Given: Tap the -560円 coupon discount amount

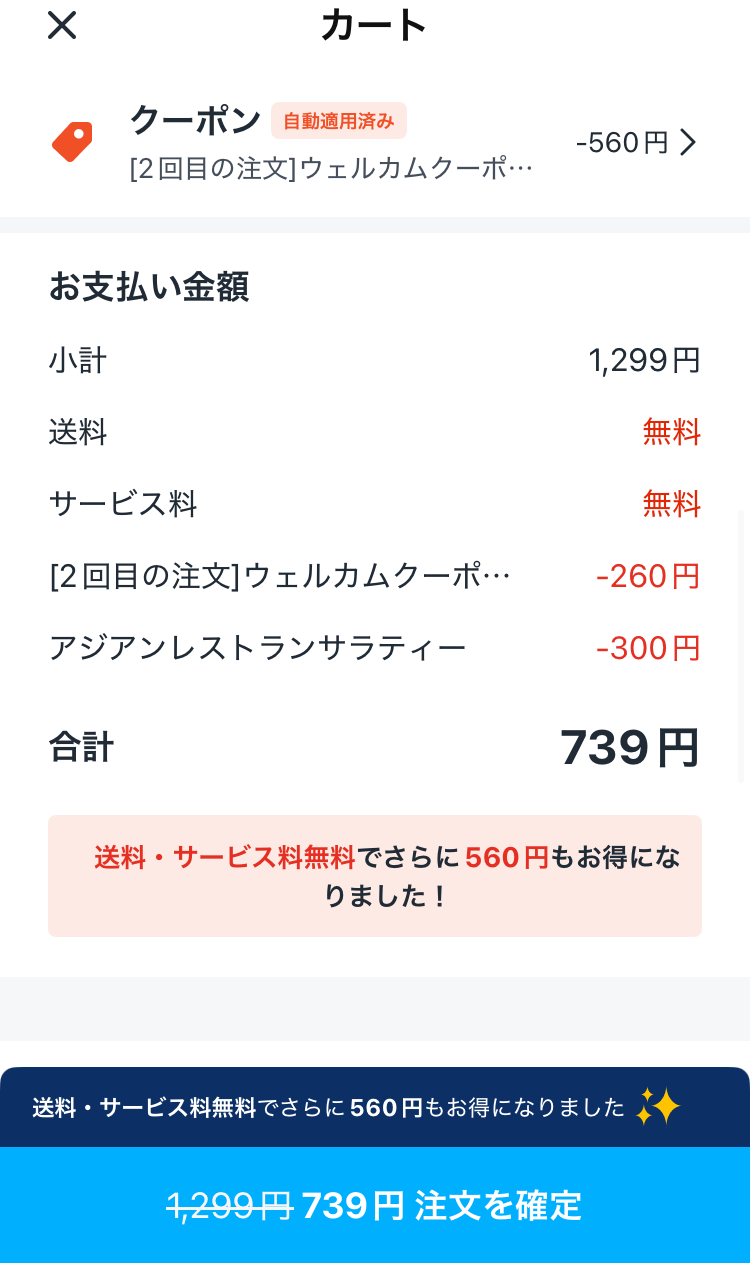Looking at the screenshot, I should coord(621,143).
